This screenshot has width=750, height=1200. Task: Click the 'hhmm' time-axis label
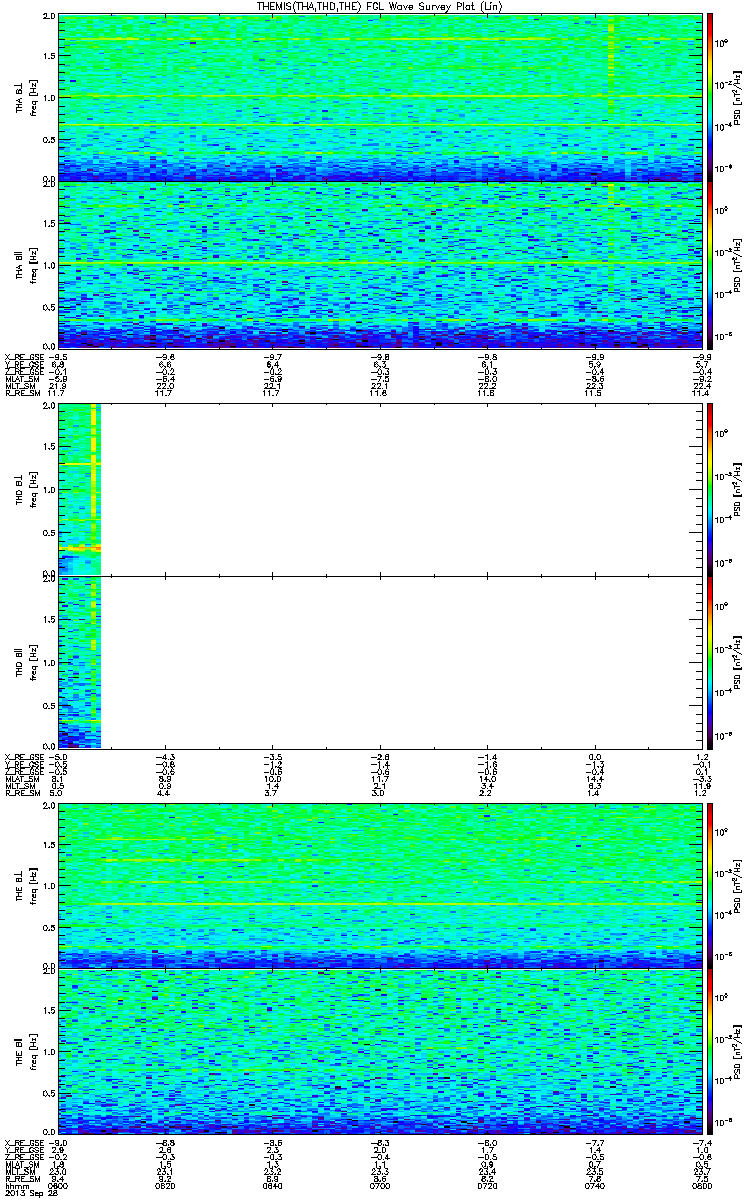15,1184
